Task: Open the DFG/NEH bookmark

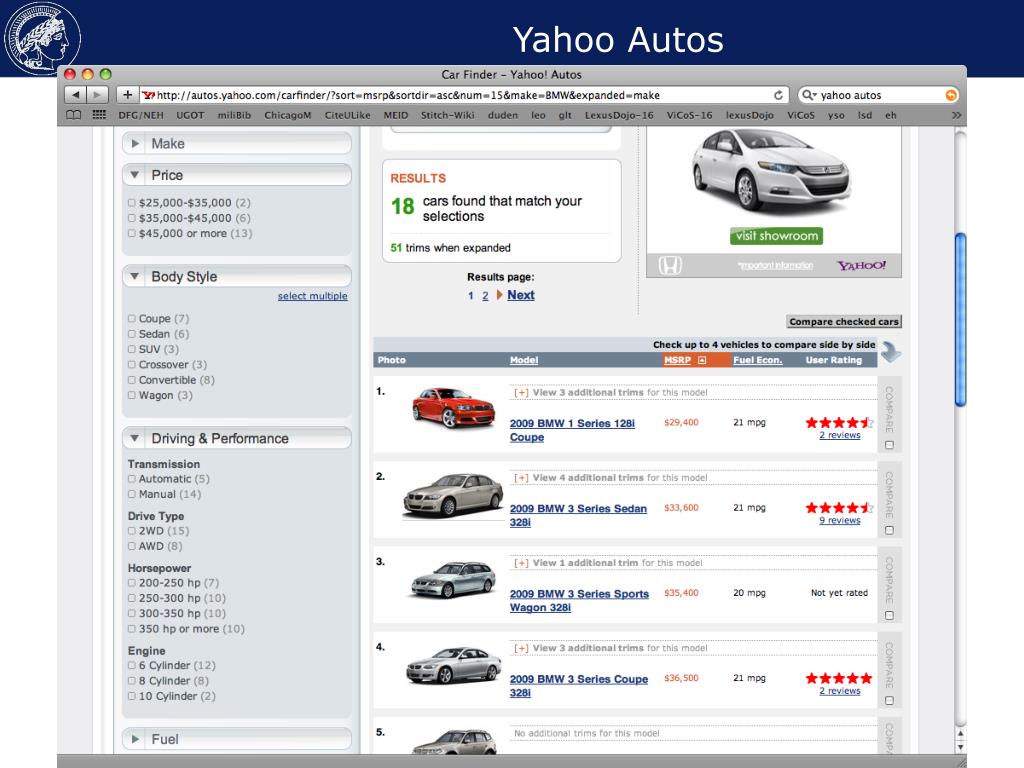Action: point(141,115)
